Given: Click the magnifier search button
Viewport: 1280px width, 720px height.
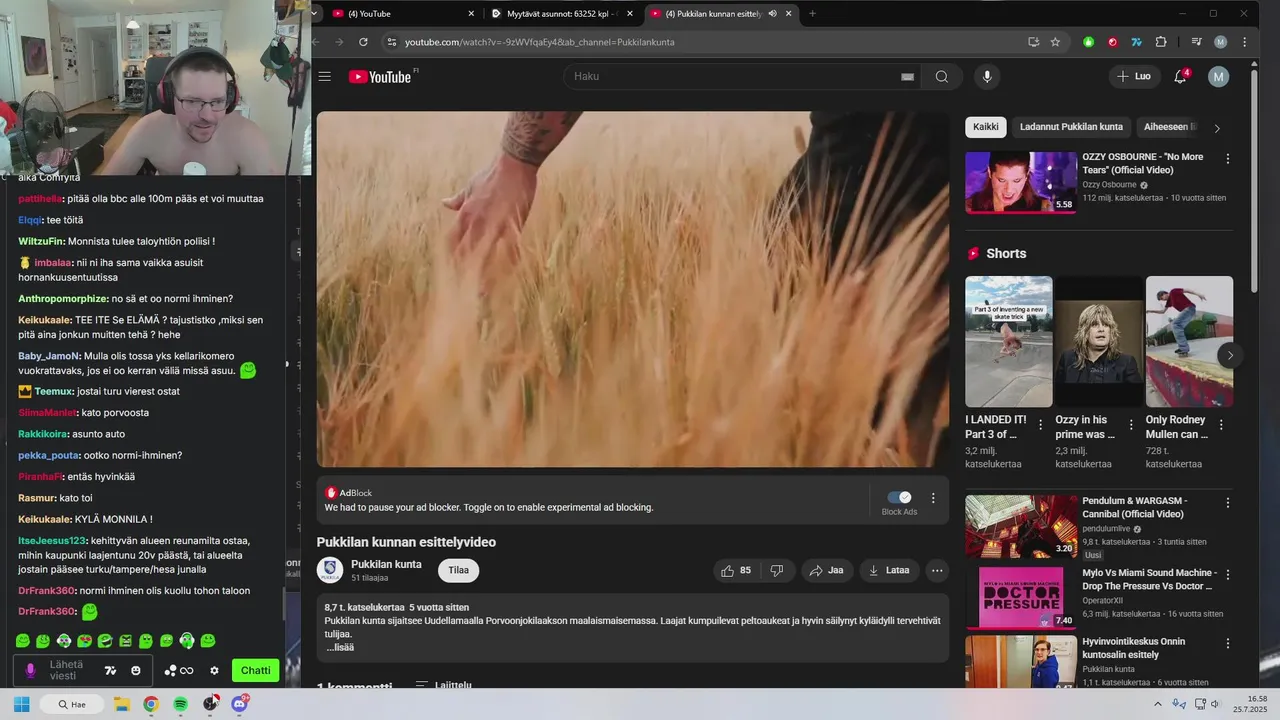Looking at the screenshot, I should [x=942, y=77].
